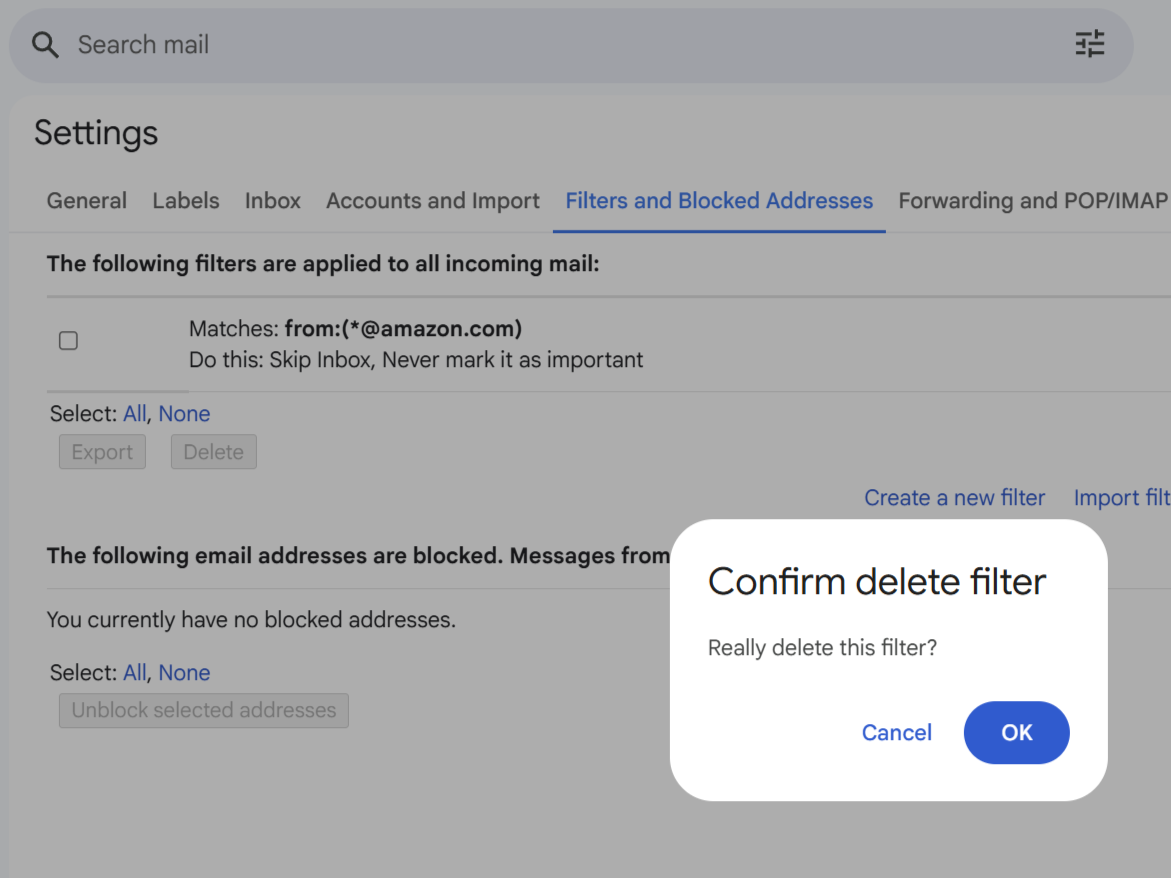Open search options filter icon
The image size is (1171, 878).
pyautogui.click(x=1089, y=44)
